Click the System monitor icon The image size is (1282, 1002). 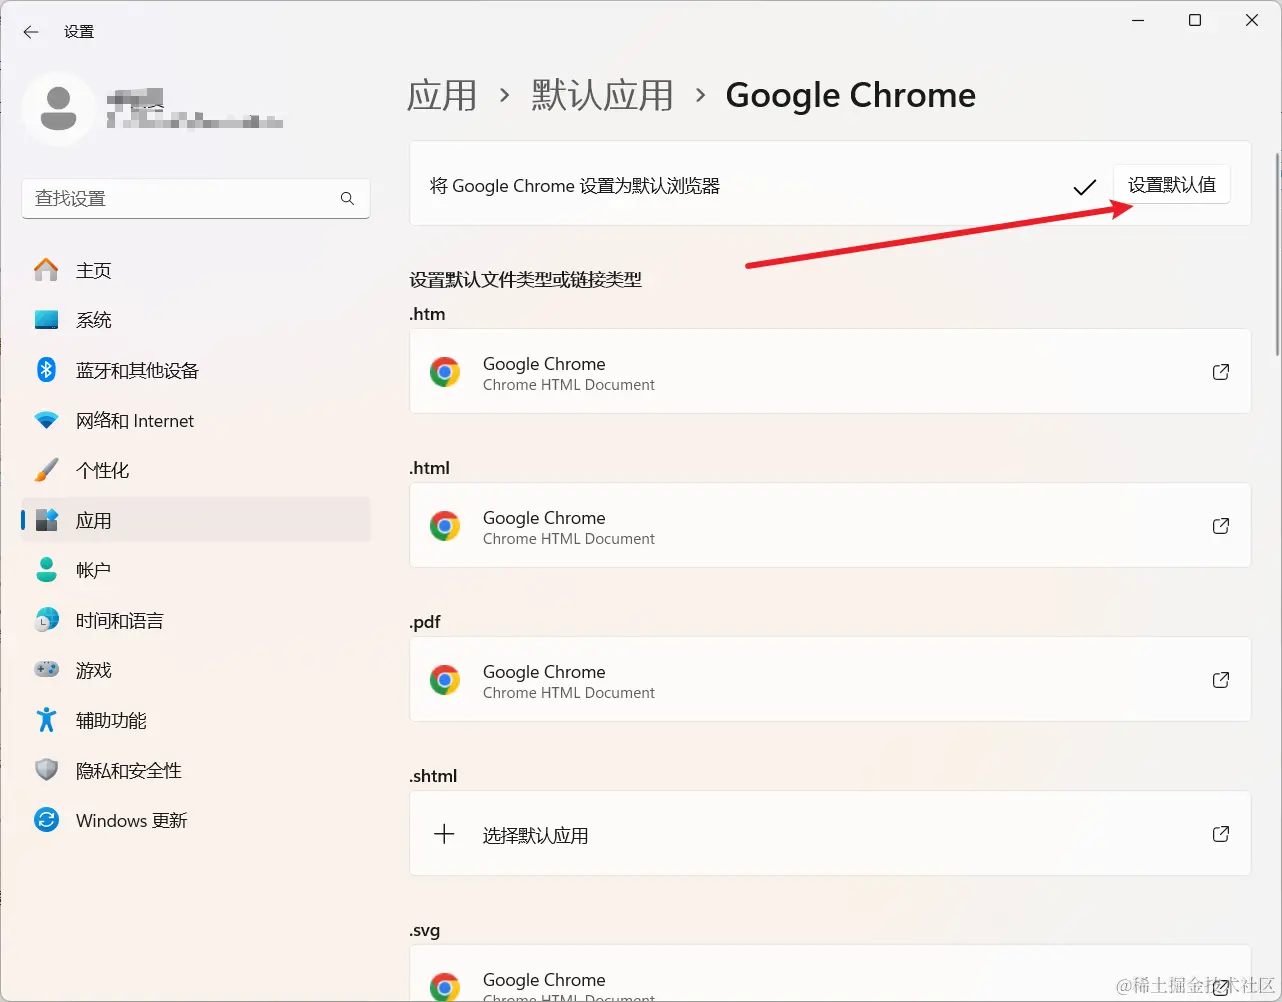pyautogui.click(x=46, y=320)
